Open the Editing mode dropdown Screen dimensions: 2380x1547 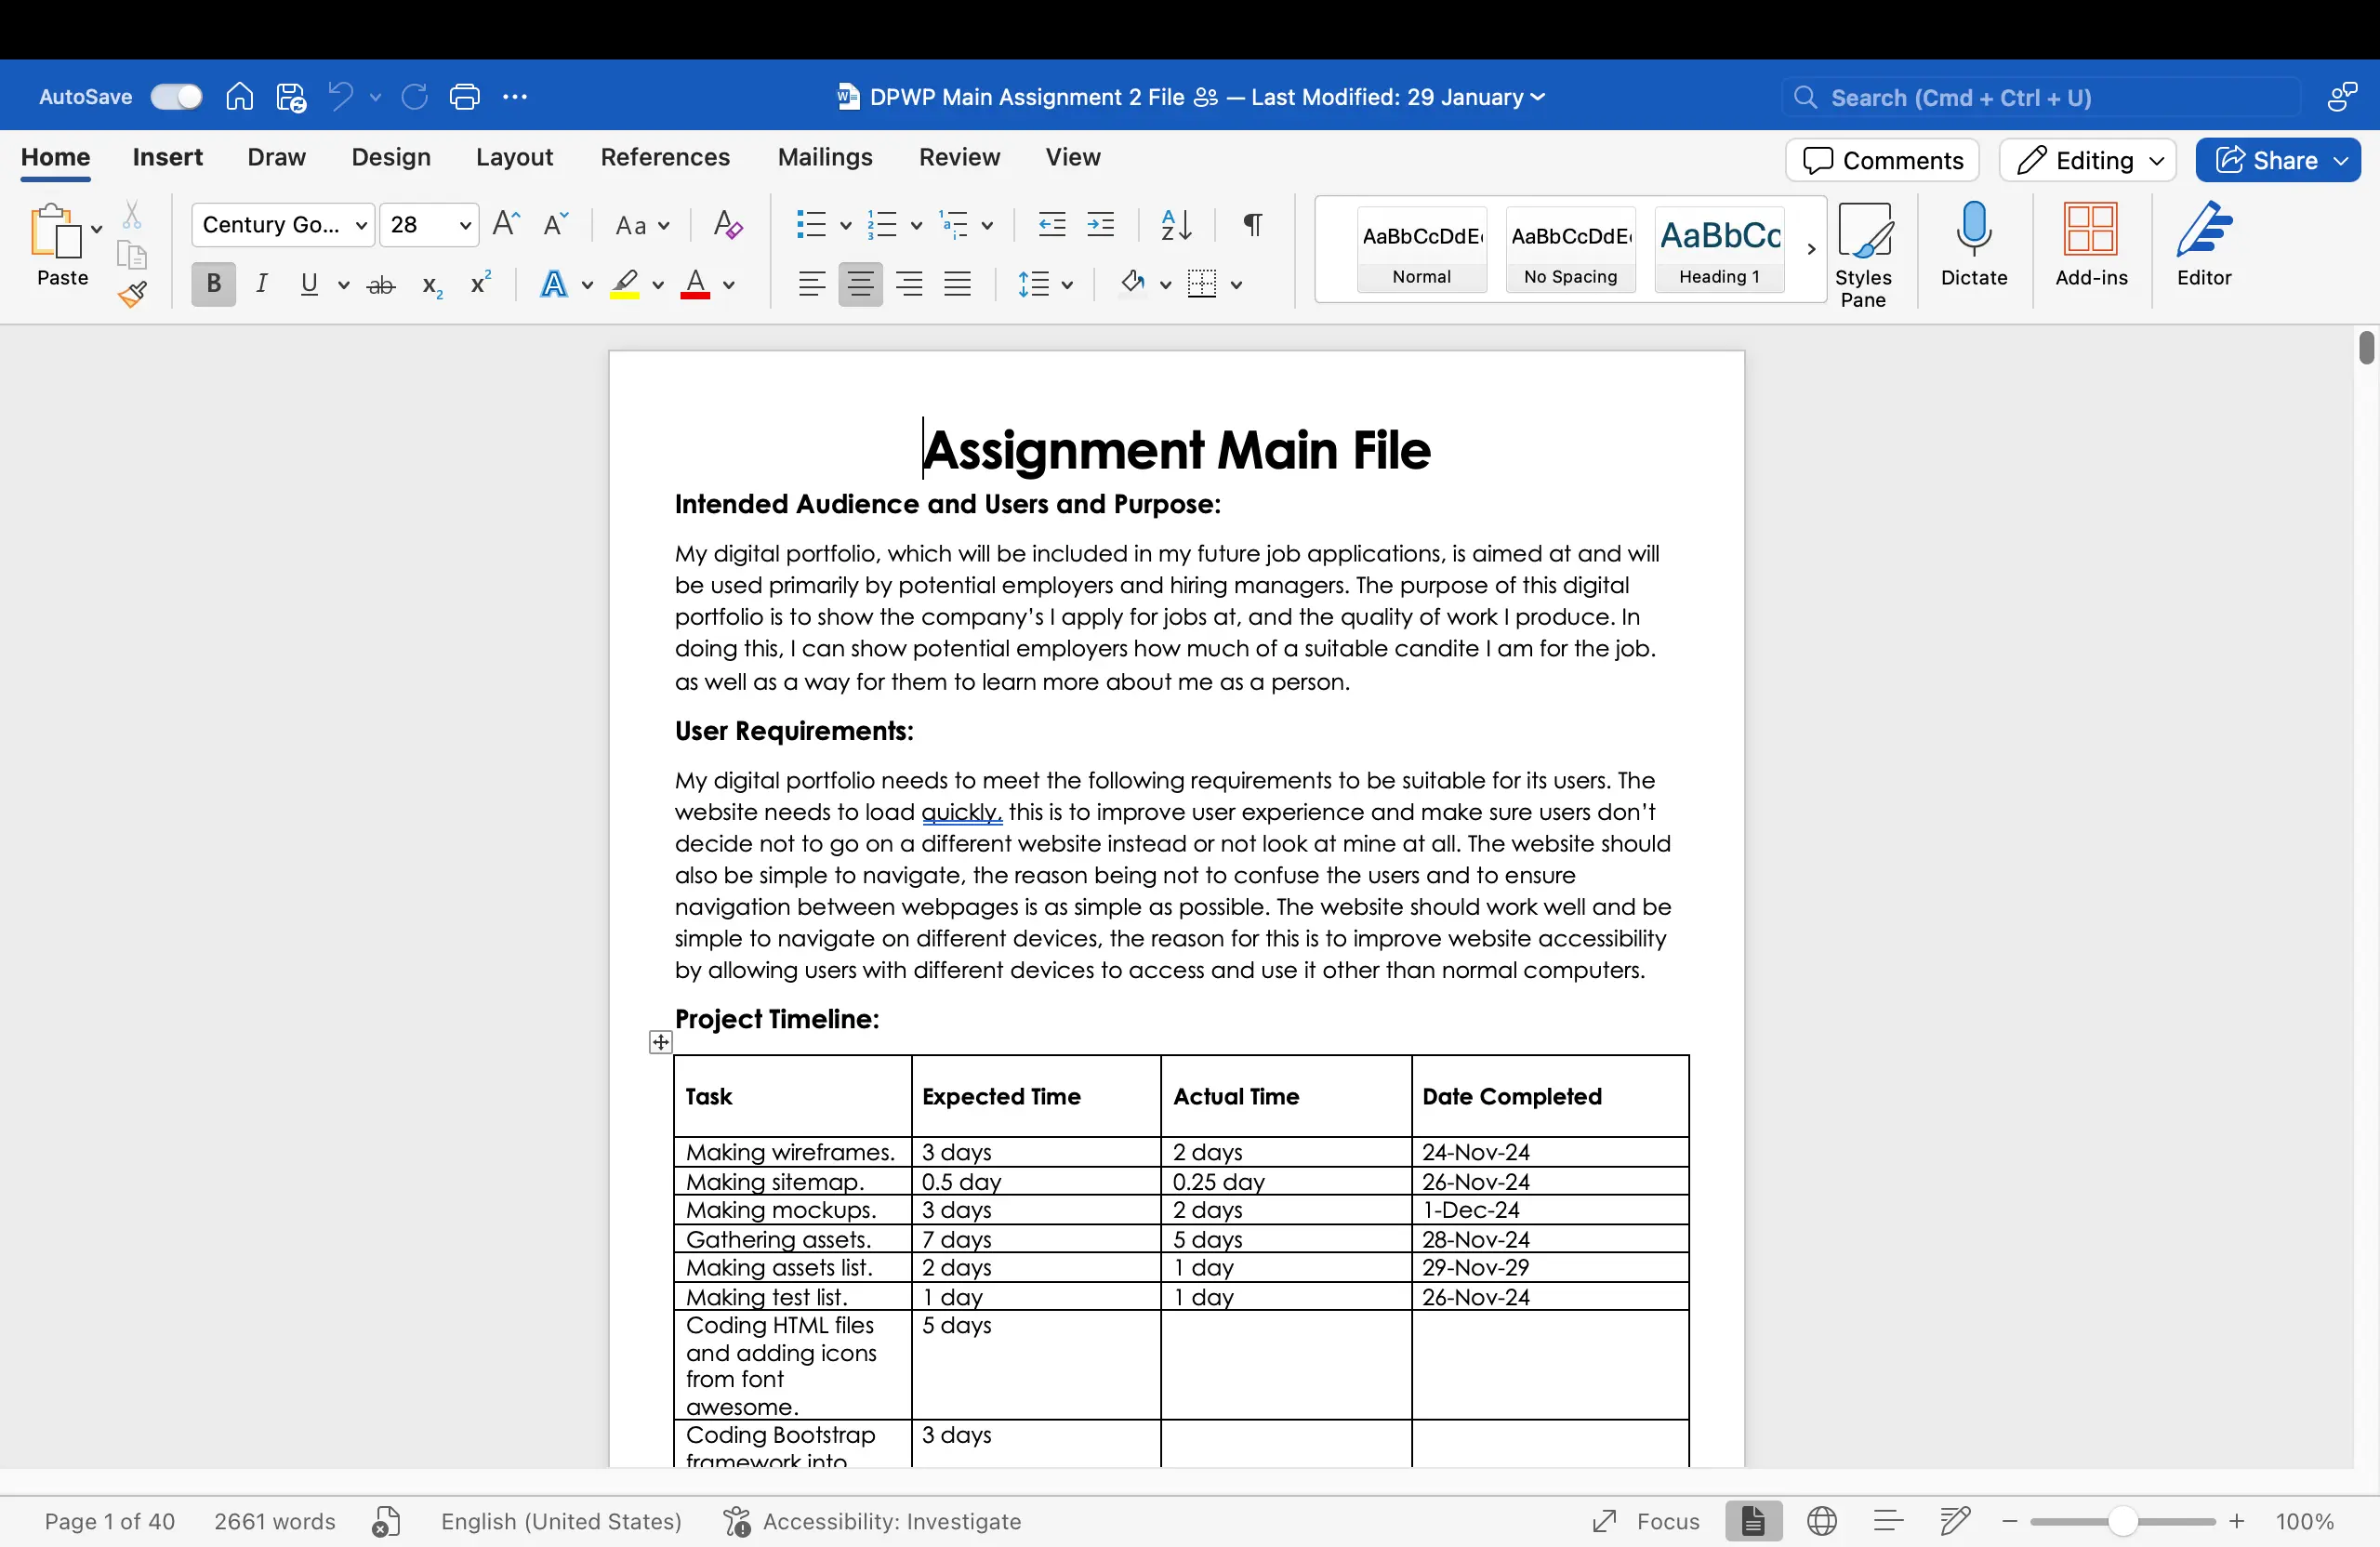tap(2087, 160)
